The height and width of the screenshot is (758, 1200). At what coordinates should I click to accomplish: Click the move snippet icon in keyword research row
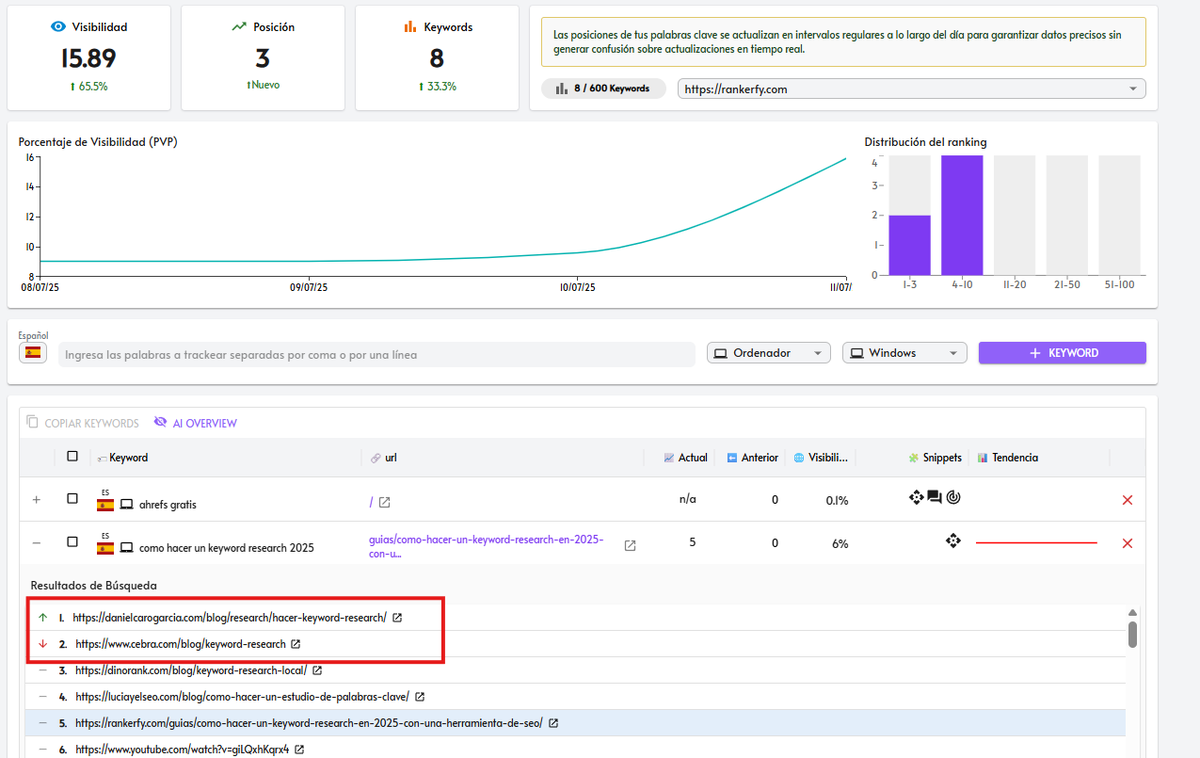point(953,540)
